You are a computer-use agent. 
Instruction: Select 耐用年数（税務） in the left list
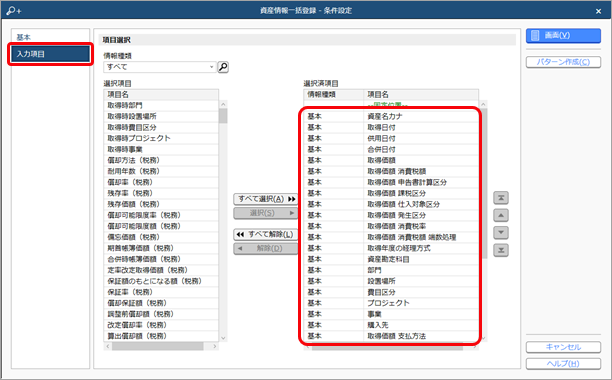[x=161, y=171]
